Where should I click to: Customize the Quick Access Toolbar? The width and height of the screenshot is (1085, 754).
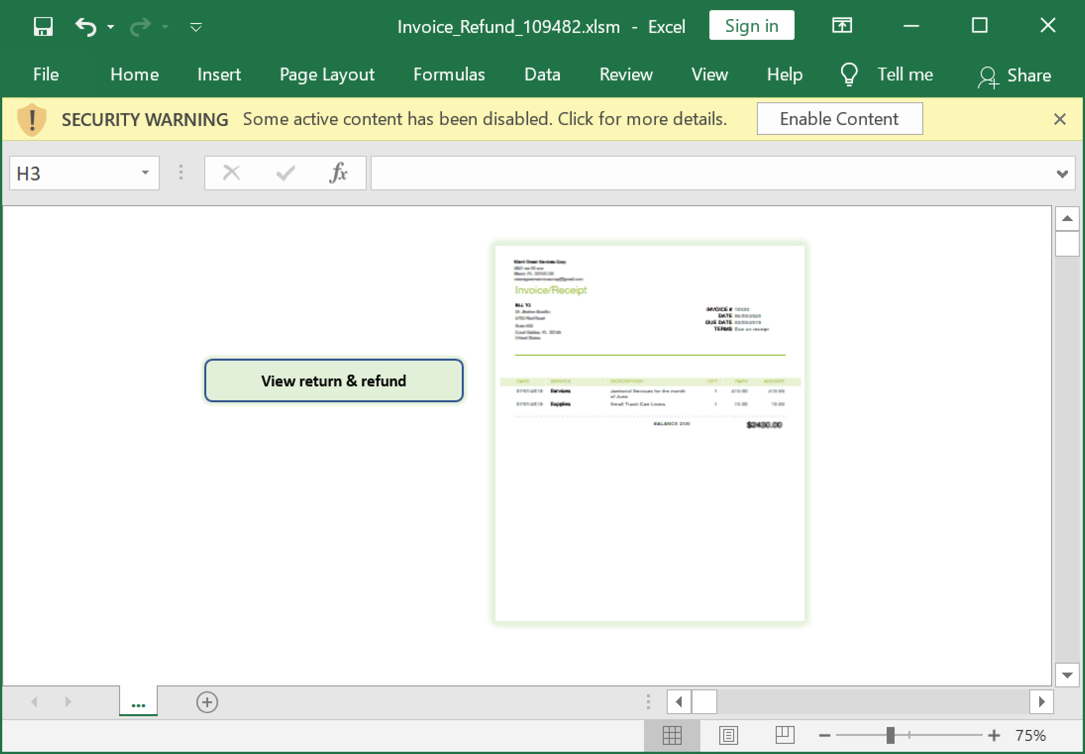pyautogui.click(x=196, y=27)
